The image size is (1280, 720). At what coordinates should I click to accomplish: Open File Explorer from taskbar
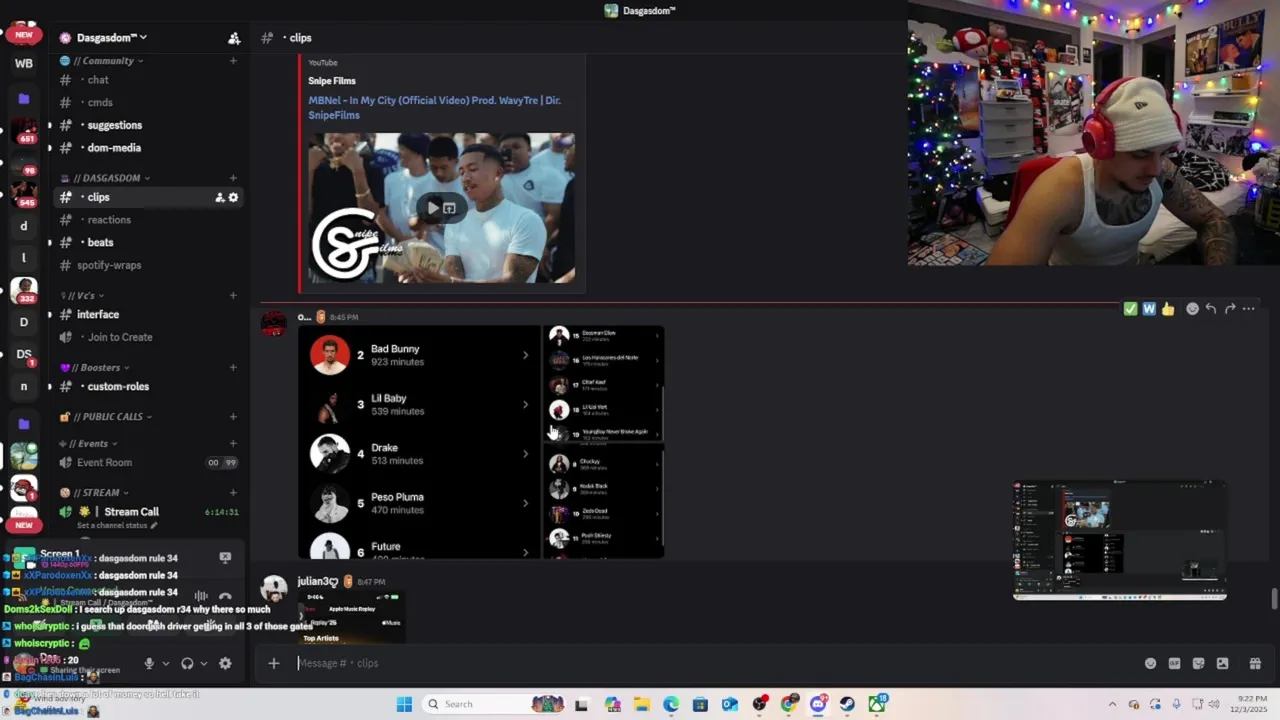(x=641, y=704)
